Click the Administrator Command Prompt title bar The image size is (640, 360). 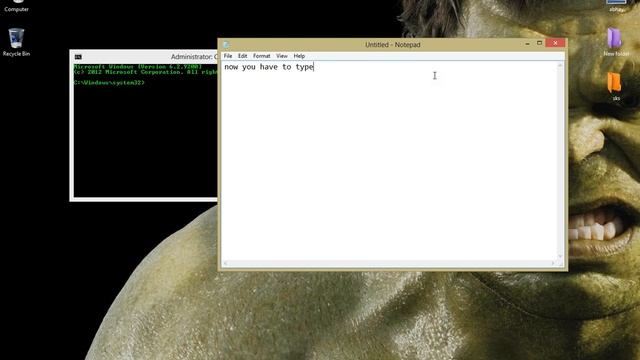144,57
